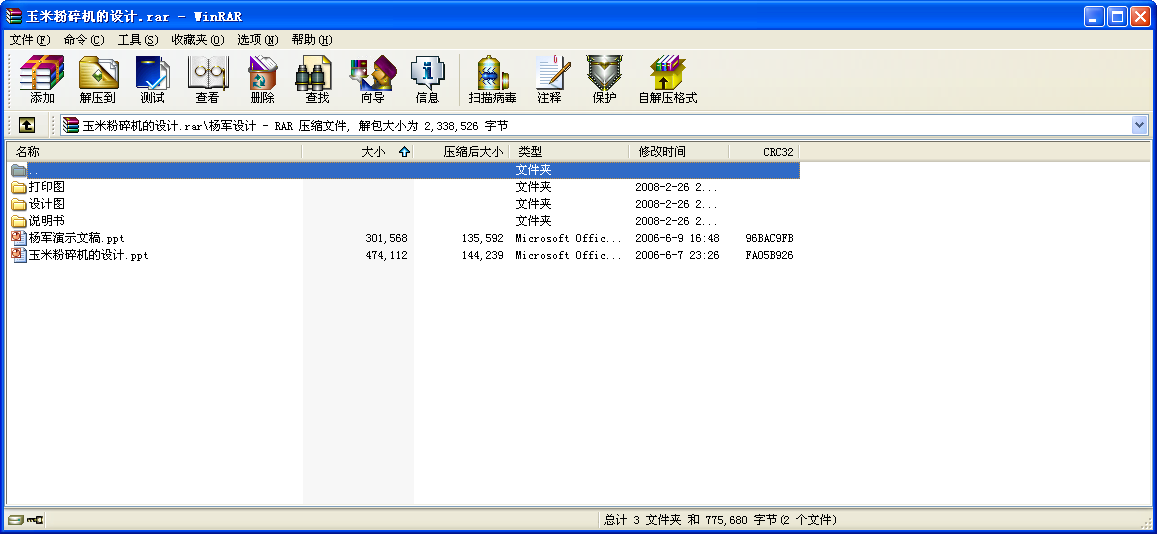Run the 测试 (Test) archive tool
The height and width of the screenshot is (534, 1157).
152,80
